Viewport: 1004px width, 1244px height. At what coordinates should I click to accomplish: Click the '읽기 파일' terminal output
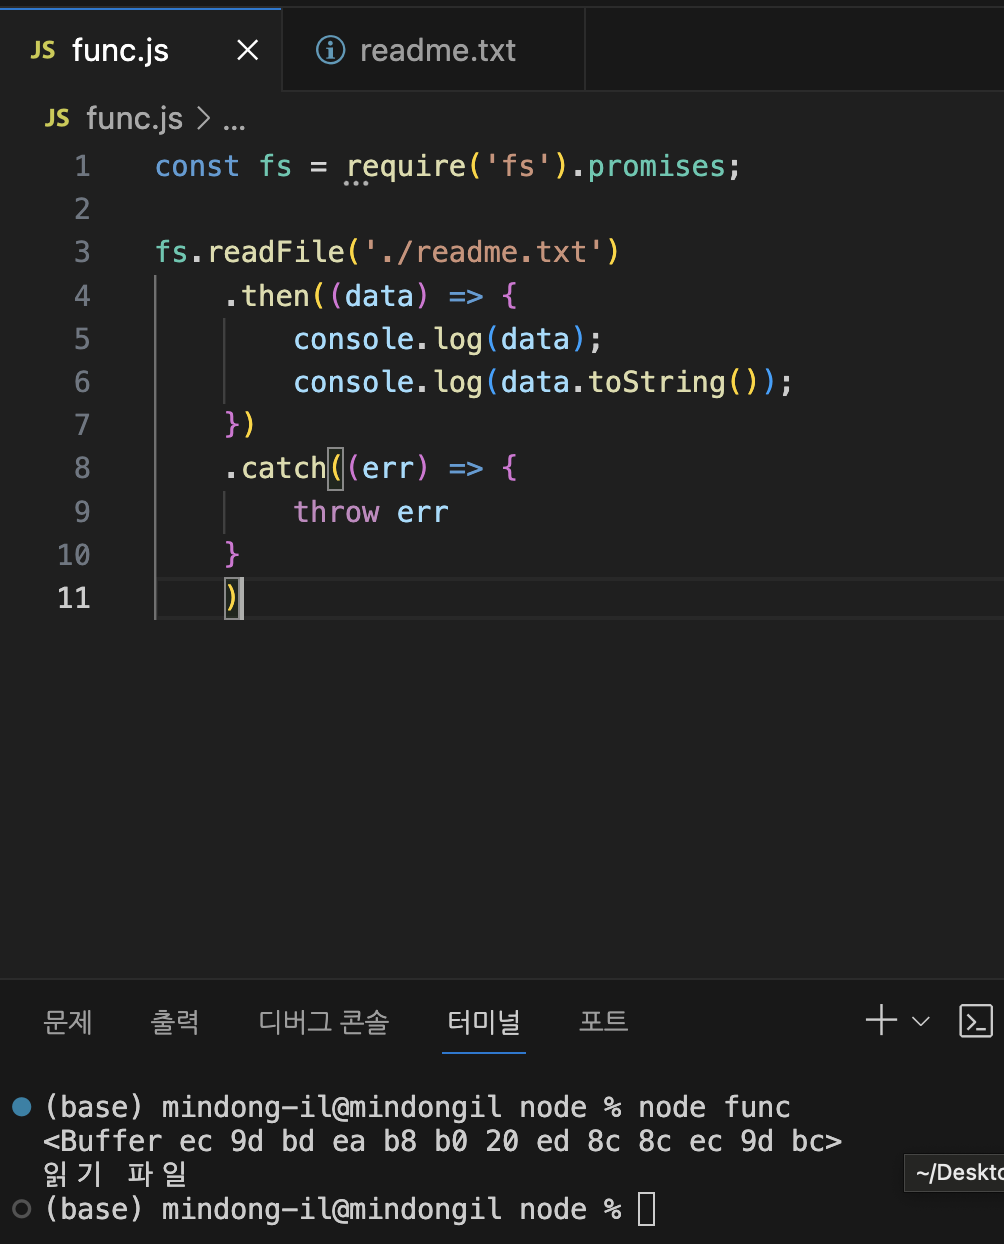(115, 1174)
